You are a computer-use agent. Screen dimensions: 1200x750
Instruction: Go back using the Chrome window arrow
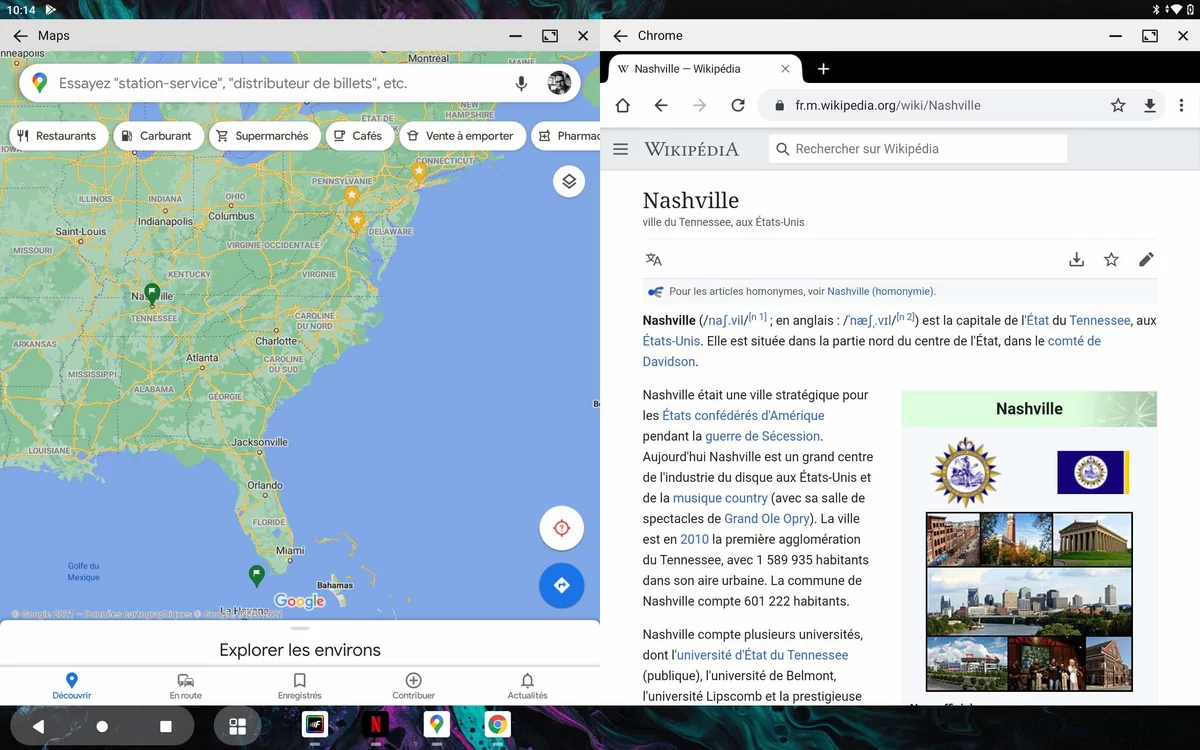click(620, 36)
